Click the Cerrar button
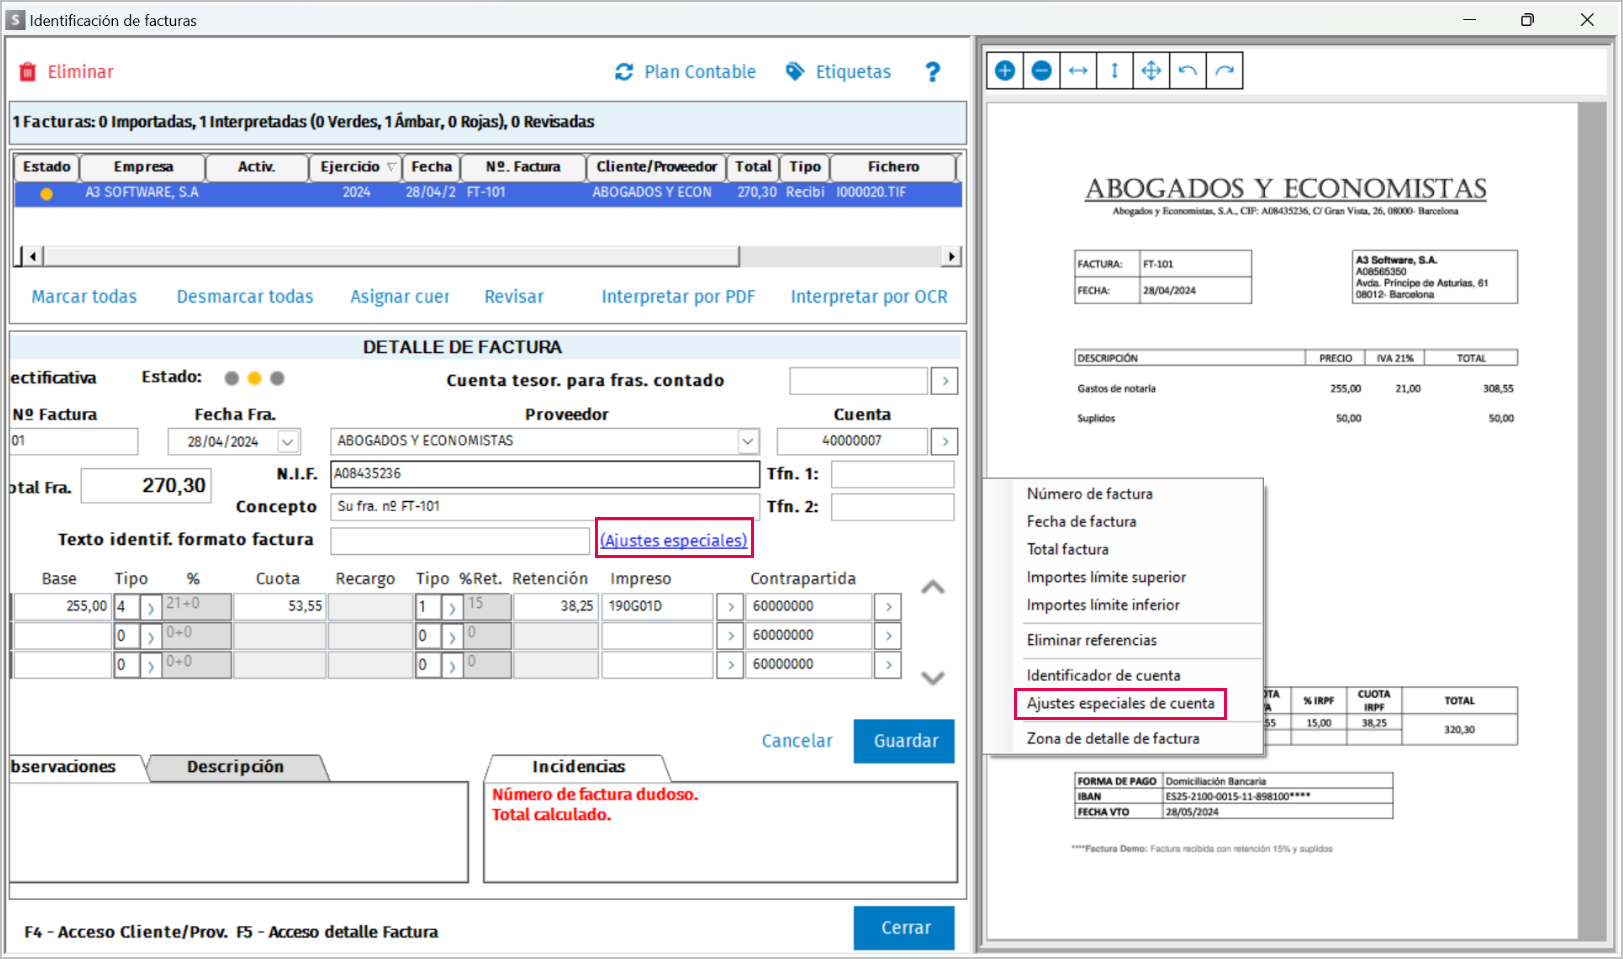The image size is (1623, 959). (904, 928)
